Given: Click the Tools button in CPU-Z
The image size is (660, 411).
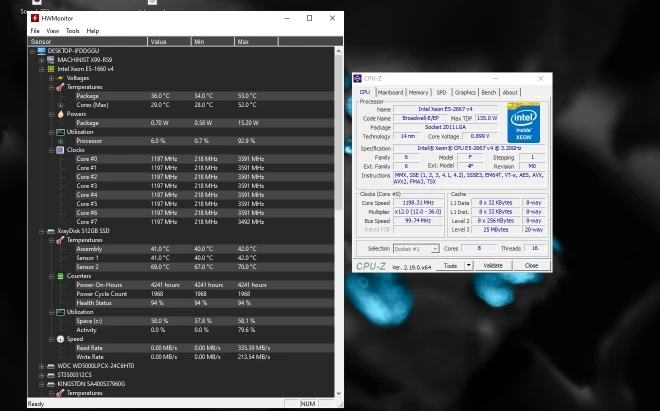Looking at the screenshot, I should click(x=450, y=266).
